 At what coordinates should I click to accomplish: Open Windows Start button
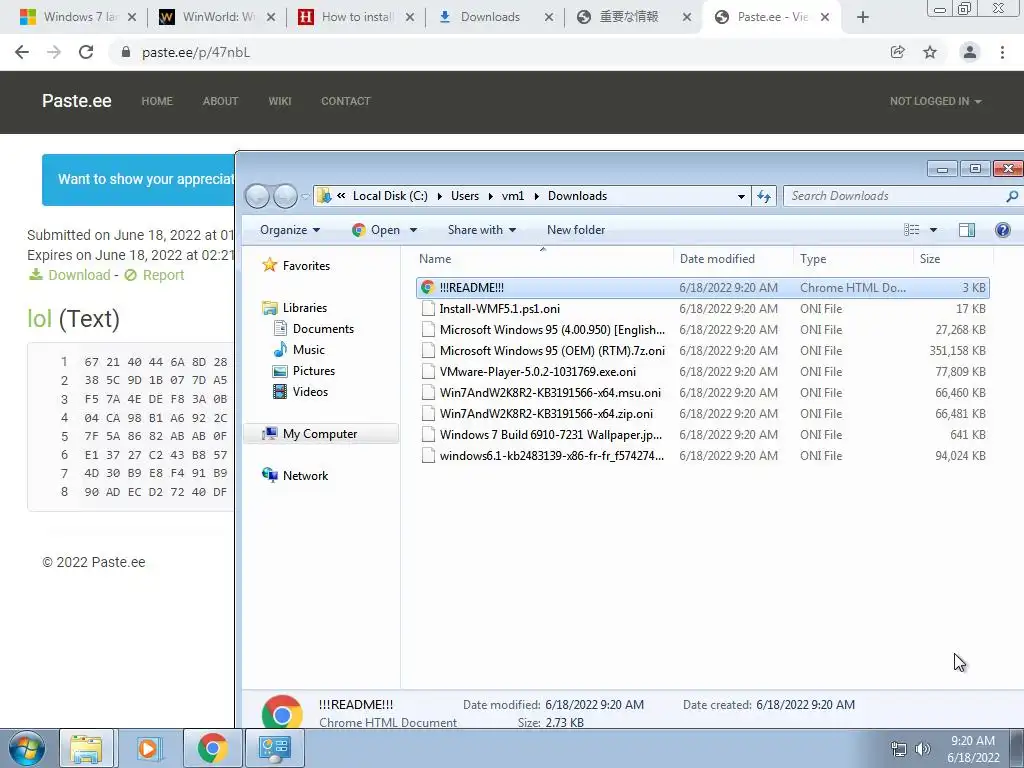(27, 748)
